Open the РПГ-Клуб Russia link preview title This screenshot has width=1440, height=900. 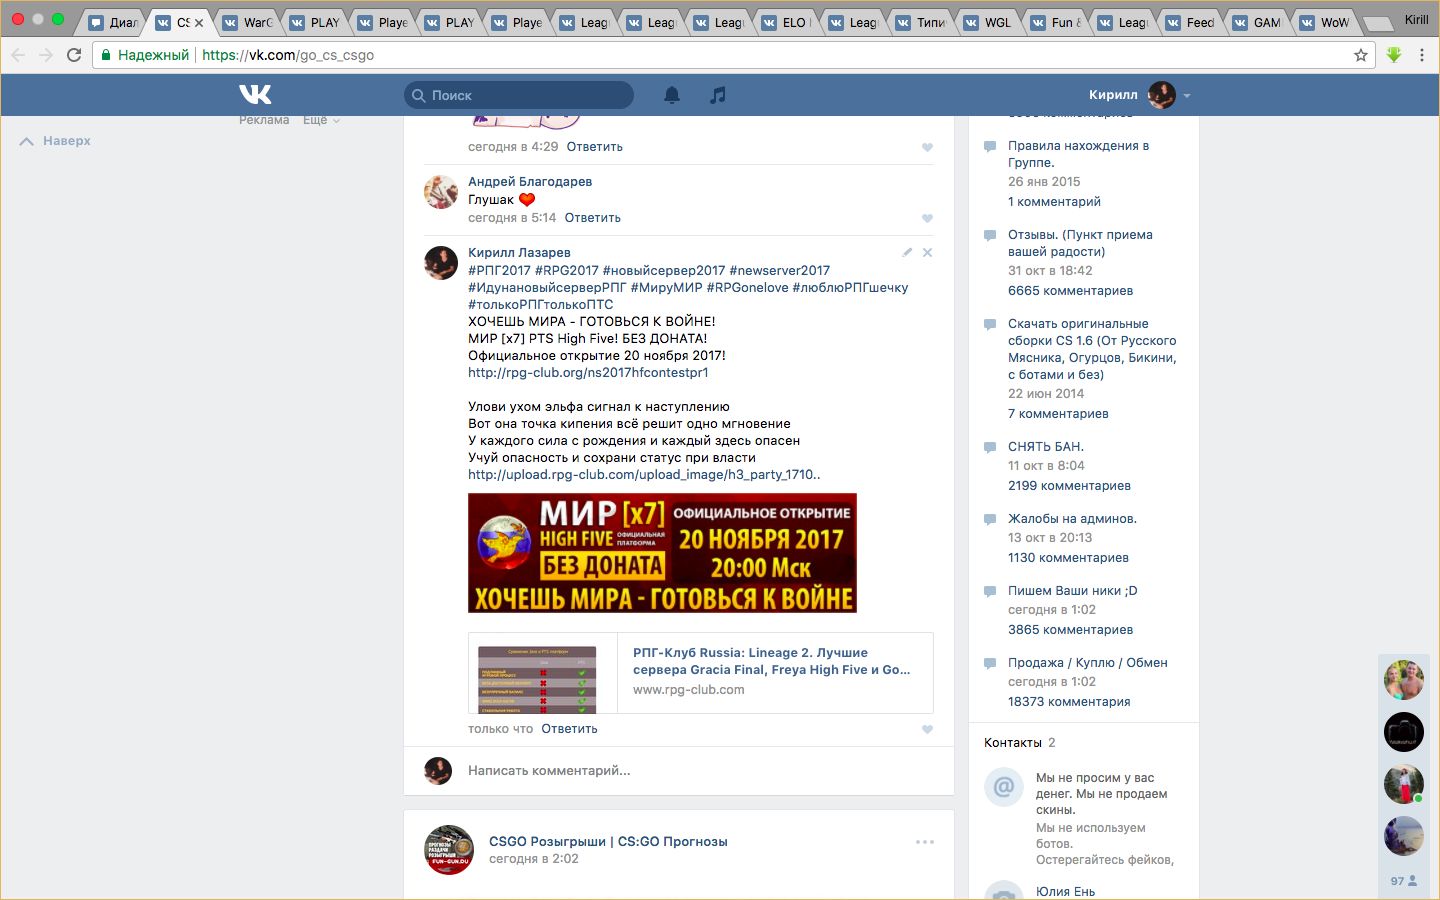pyautogui.click(x=771, y=661)
